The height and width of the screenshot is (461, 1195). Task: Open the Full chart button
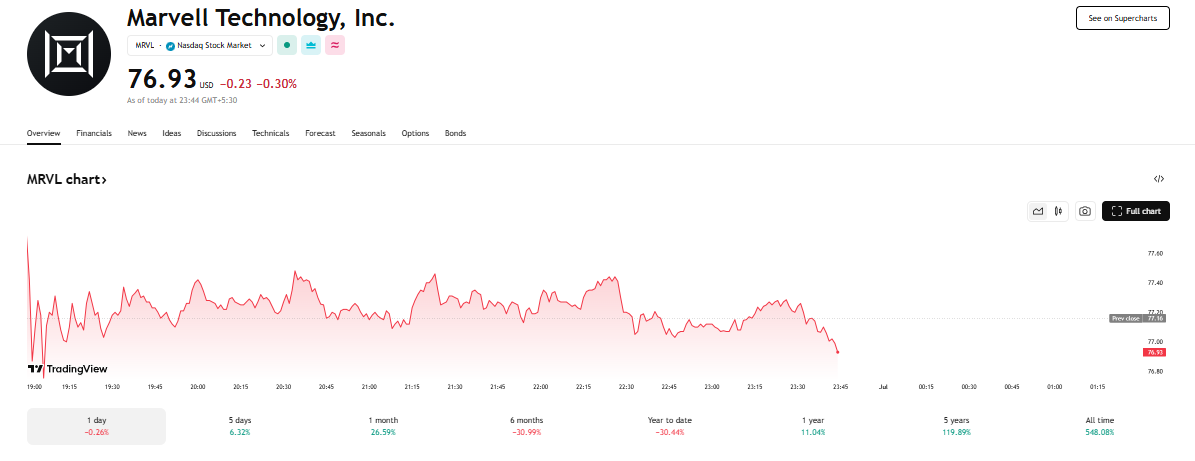pos(1136,211)
